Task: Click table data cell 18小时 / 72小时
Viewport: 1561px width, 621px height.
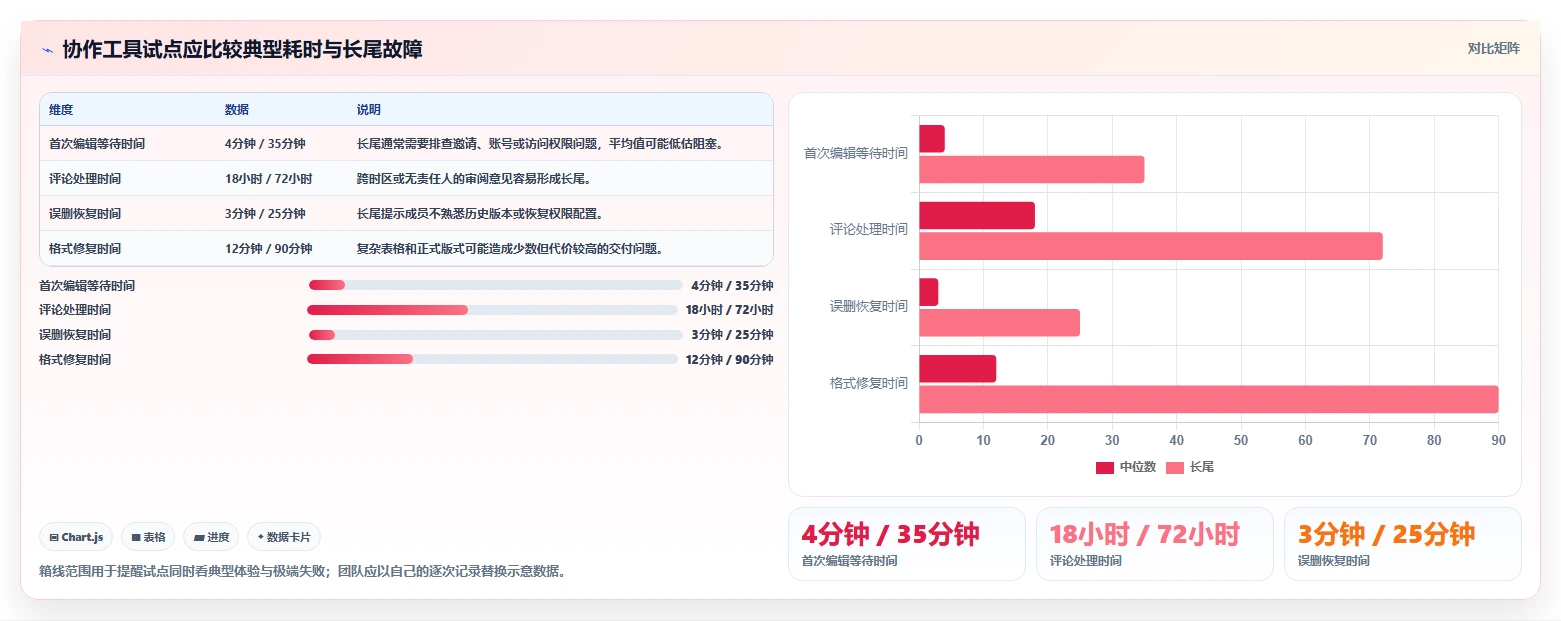Action: [269, 179]
